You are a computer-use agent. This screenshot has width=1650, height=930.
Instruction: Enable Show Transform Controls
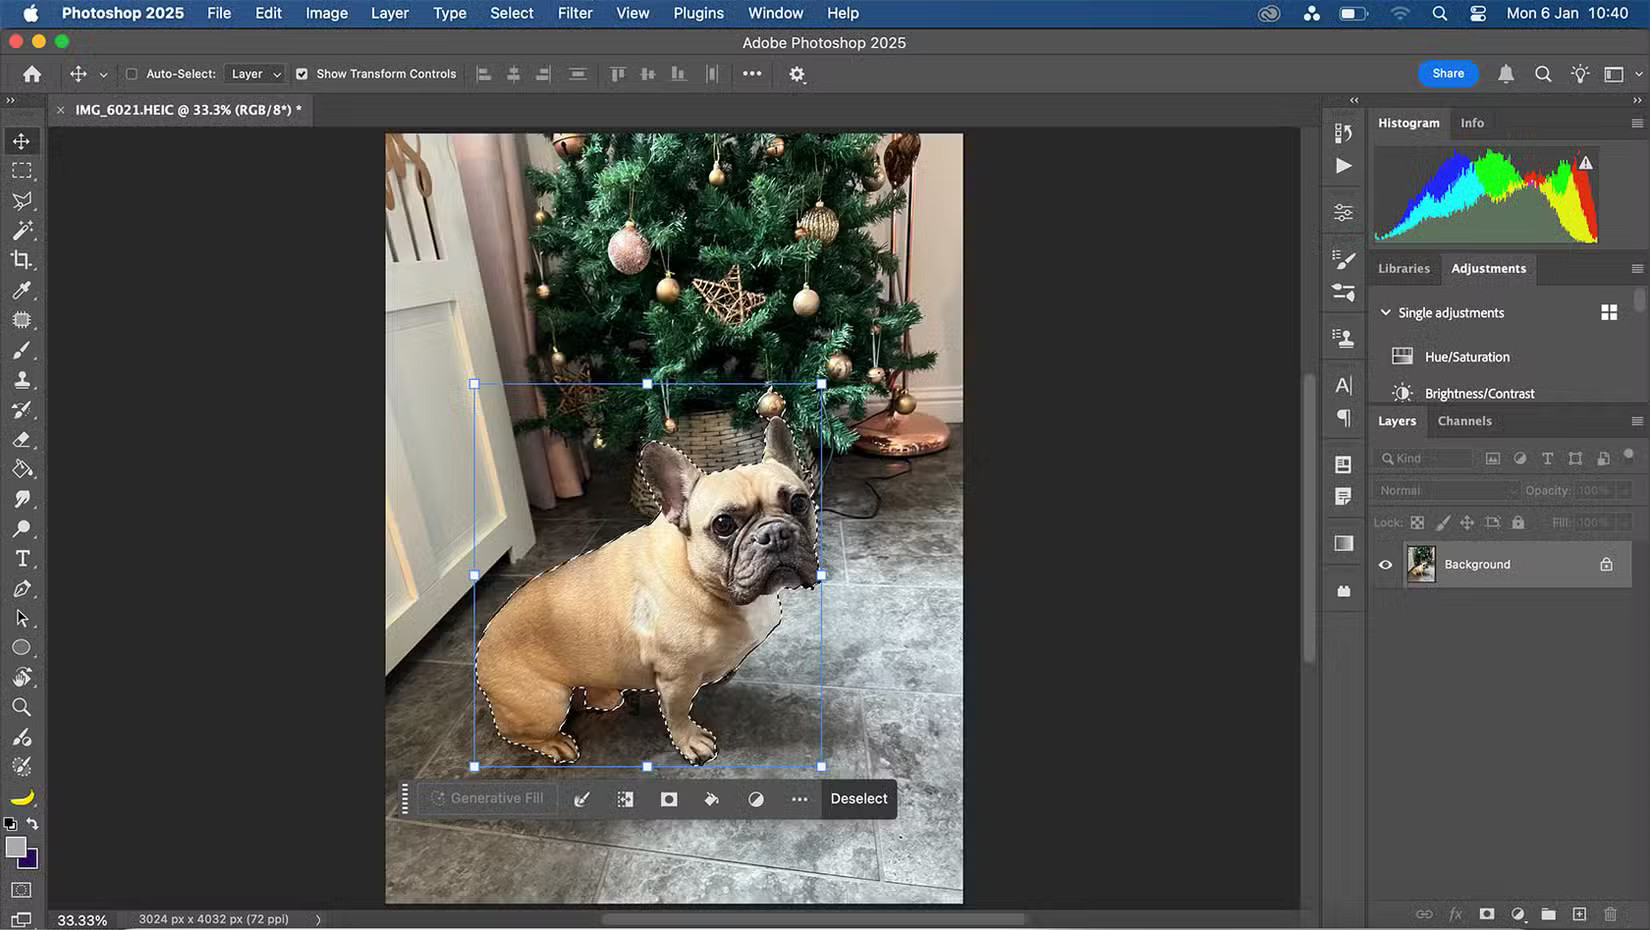click(301, 73)
